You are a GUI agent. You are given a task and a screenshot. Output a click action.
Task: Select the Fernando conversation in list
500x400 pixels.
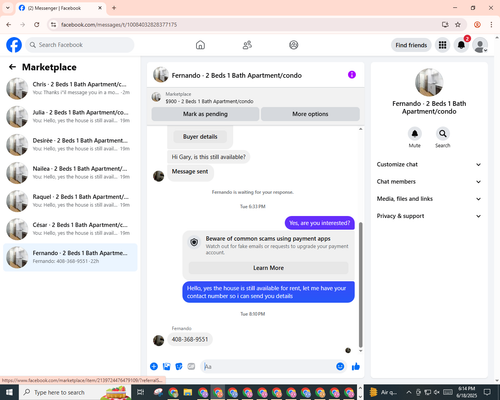click(70, 257)
